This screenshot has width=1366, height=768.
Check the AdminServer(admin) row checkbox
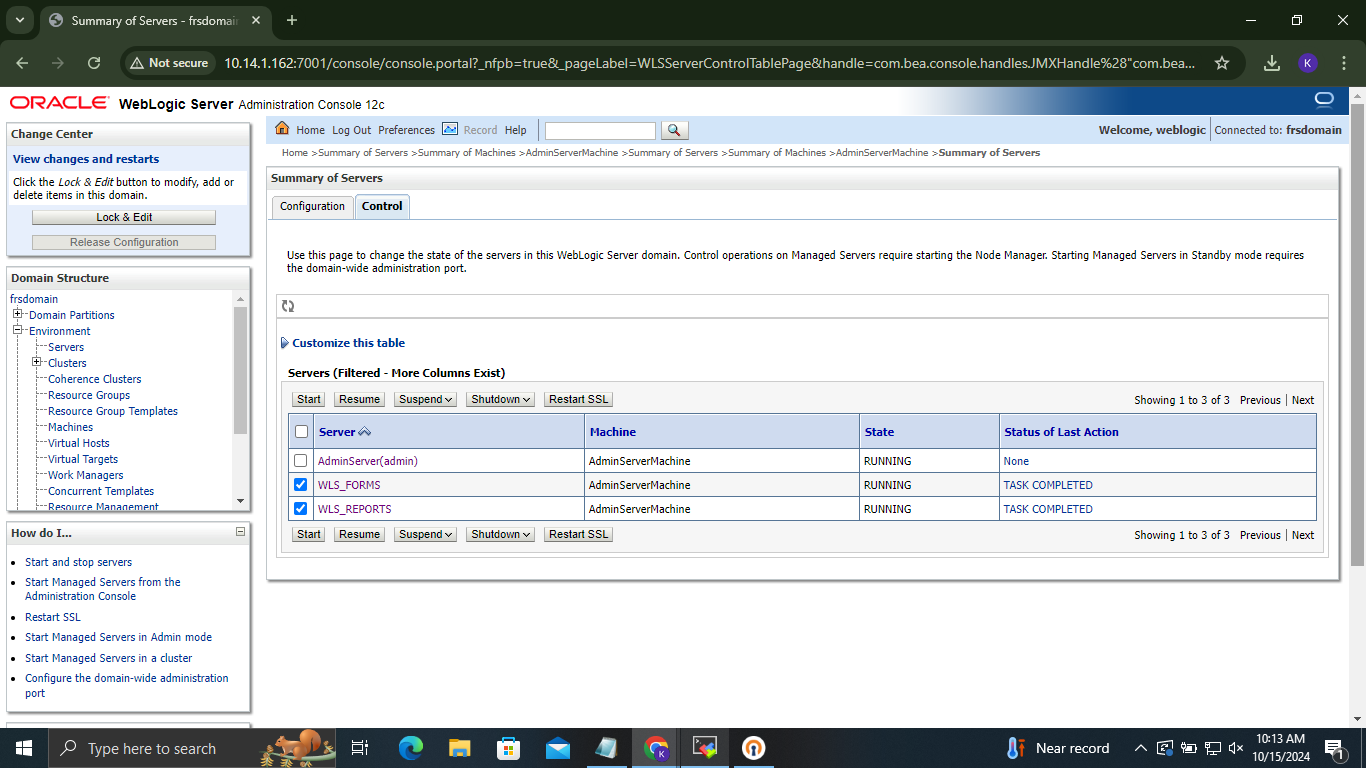301,461
